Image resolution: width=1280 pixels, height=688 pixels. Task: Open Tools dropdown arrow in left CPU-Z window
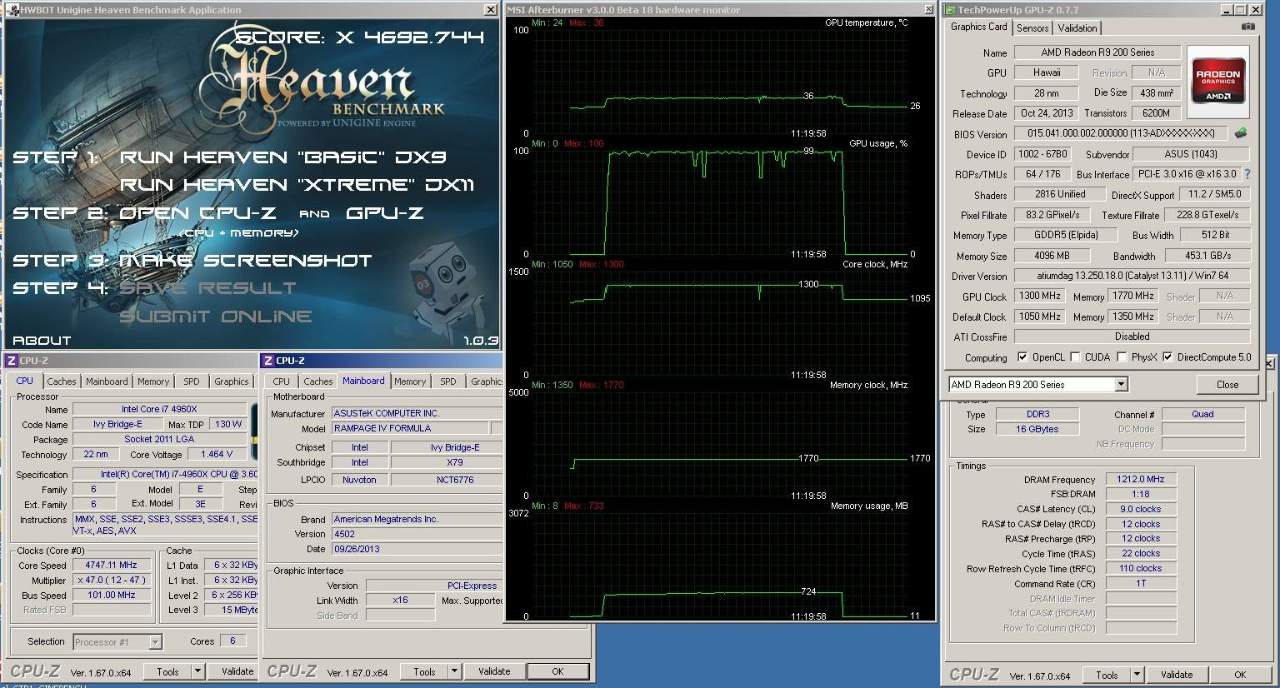[197, 672]
